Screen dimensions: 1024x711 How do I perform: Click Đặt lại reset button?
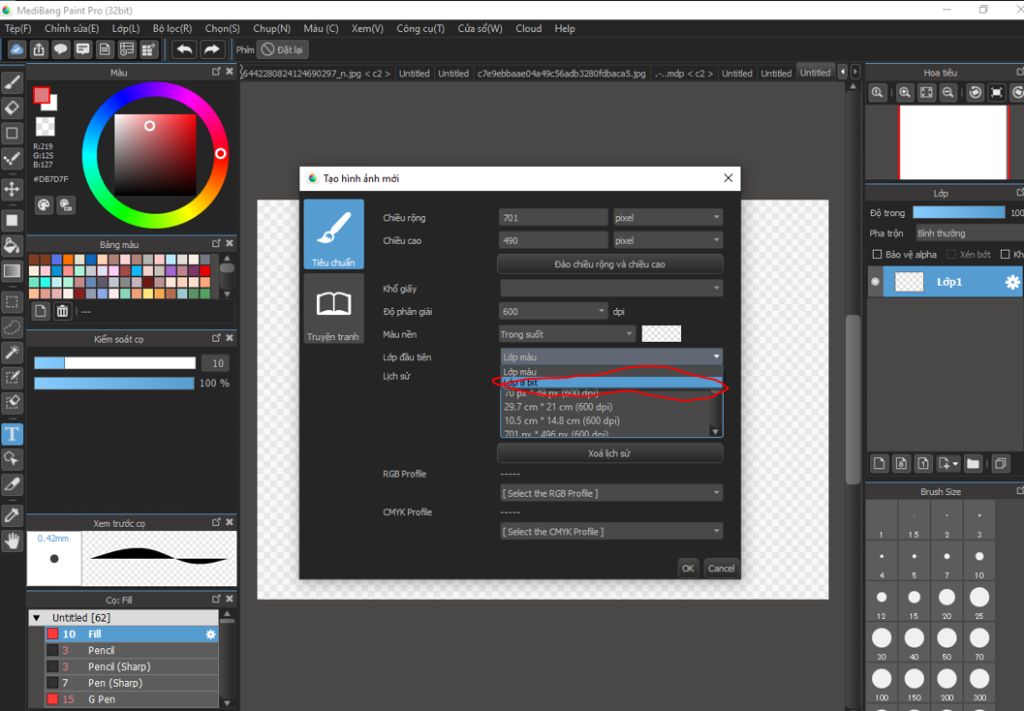coord(283,50)
